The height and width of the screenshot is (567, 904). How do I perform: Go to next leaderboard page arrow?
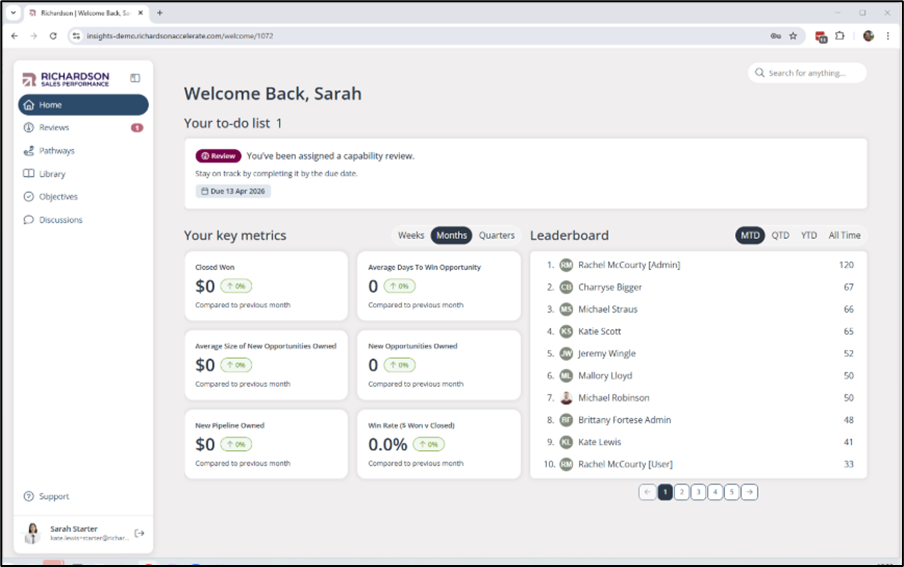pos(749,492)
